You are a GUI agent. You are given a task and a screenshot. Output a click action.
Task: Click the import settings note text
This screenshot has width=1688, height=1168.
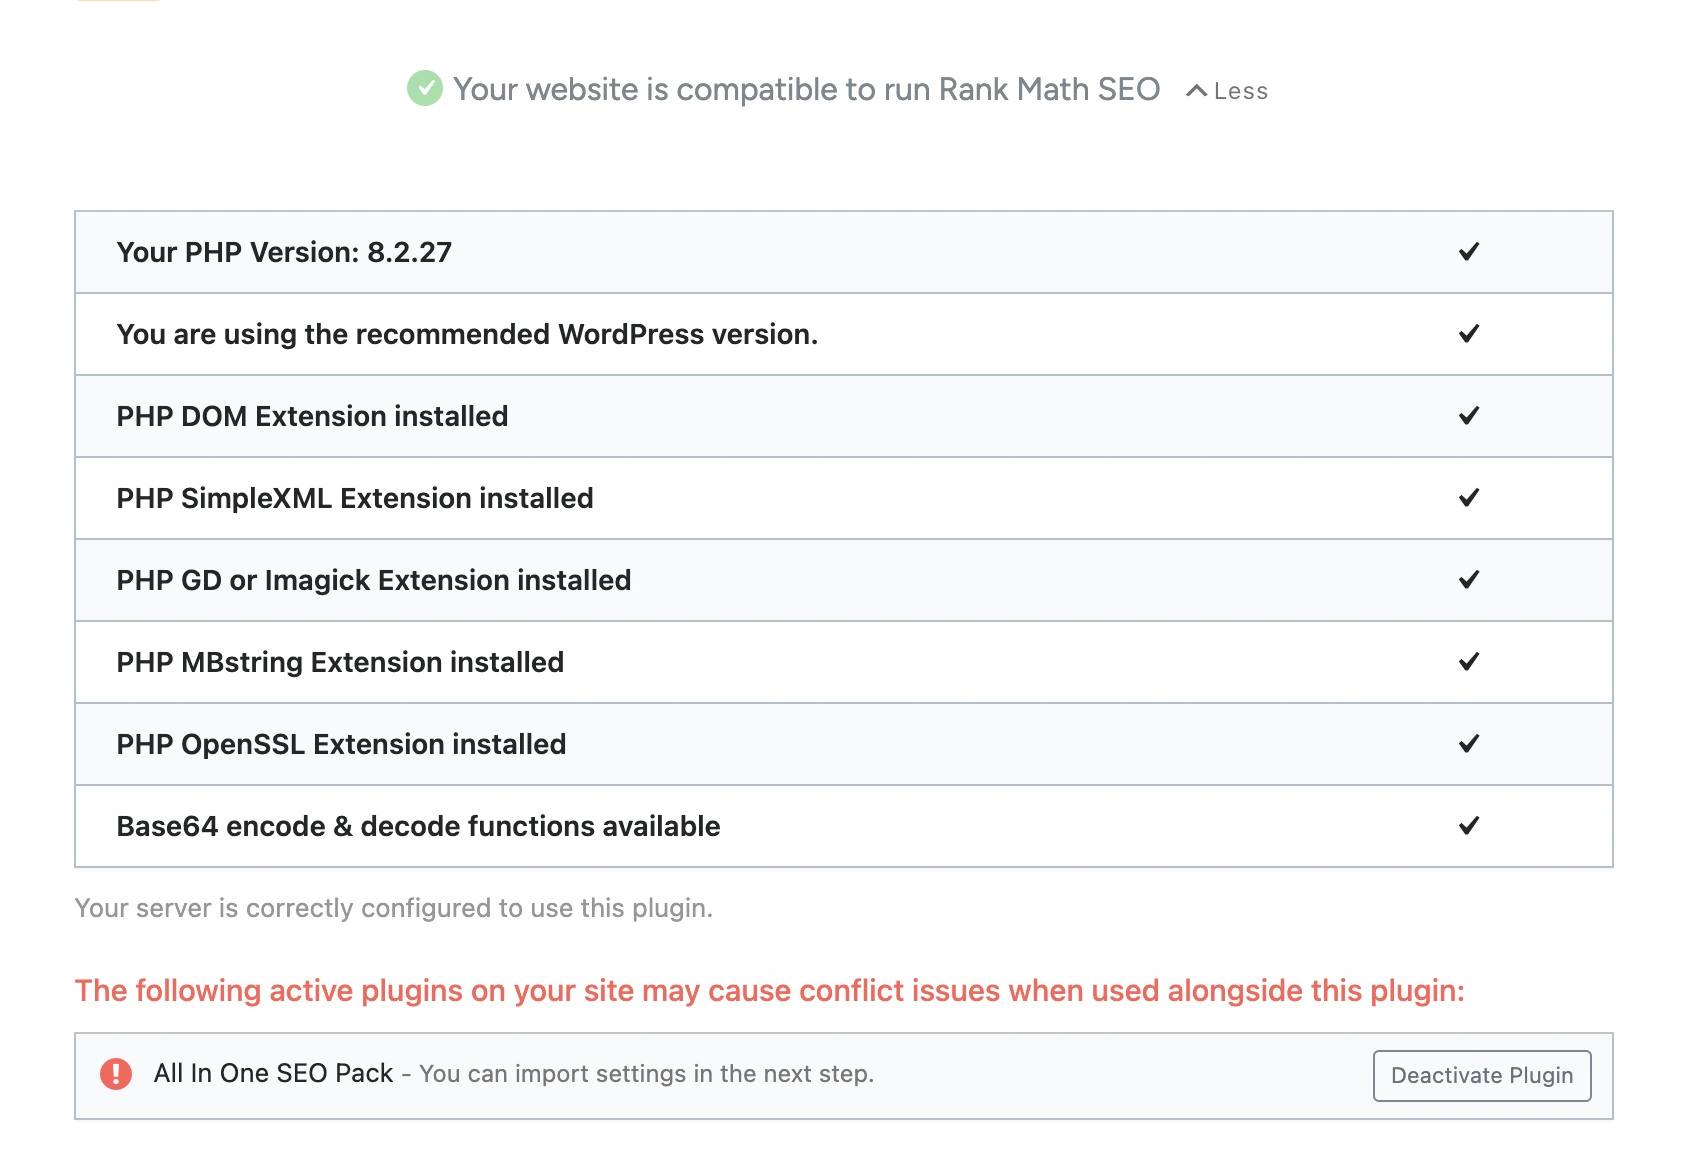coord(646,1074)
